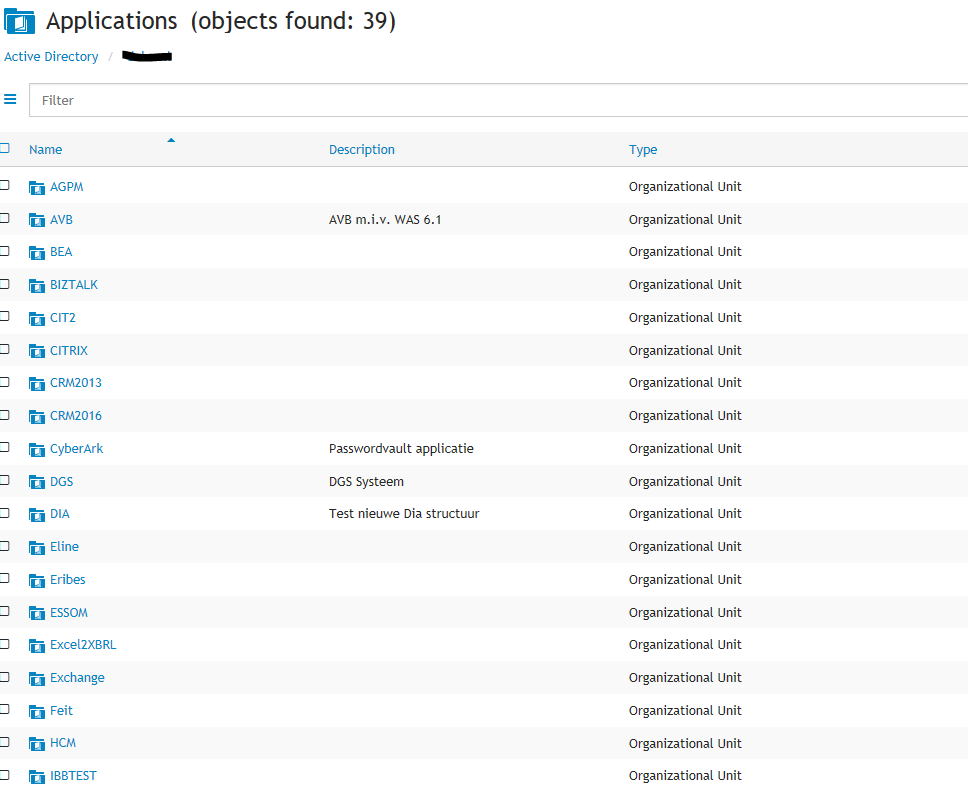Image resolution: width=968 pixels, height=787 pixels.
Task: Click the folder icon next to Feit
Action: coord(37,711)
